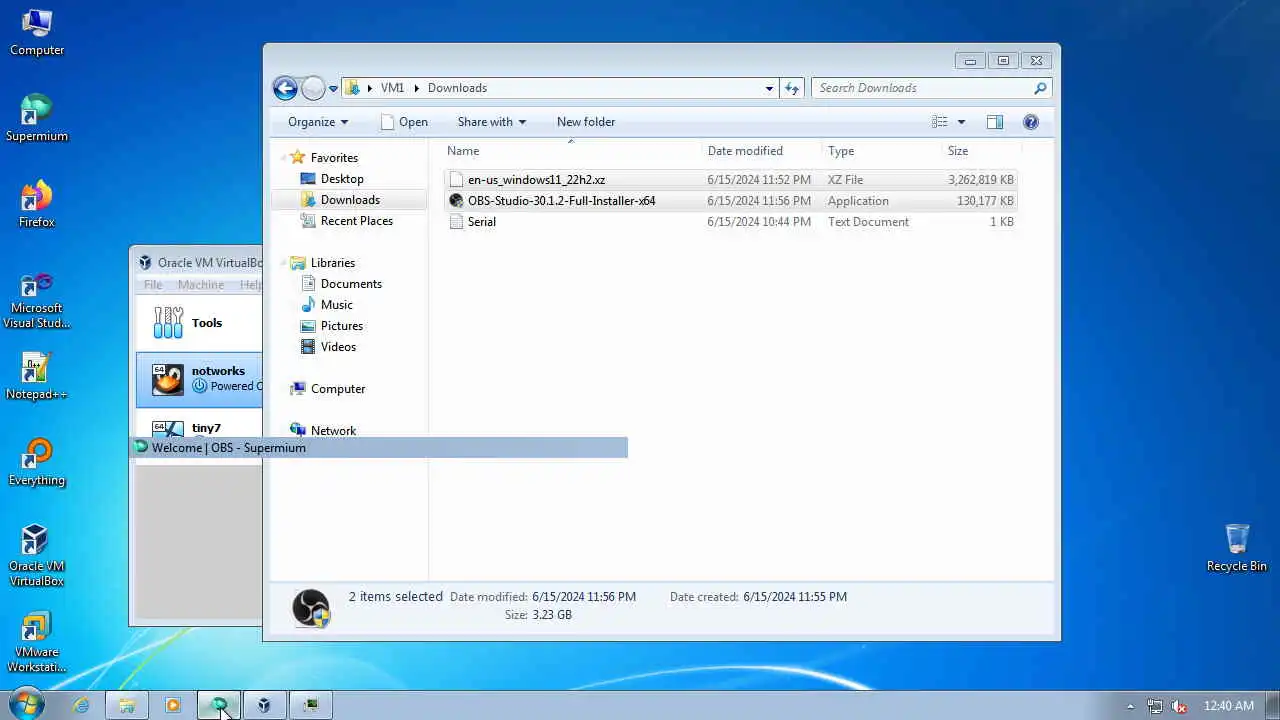Open the Share with dropdown
The height and width of the screenshot is (720, 1280).
(x=492, y=122)
